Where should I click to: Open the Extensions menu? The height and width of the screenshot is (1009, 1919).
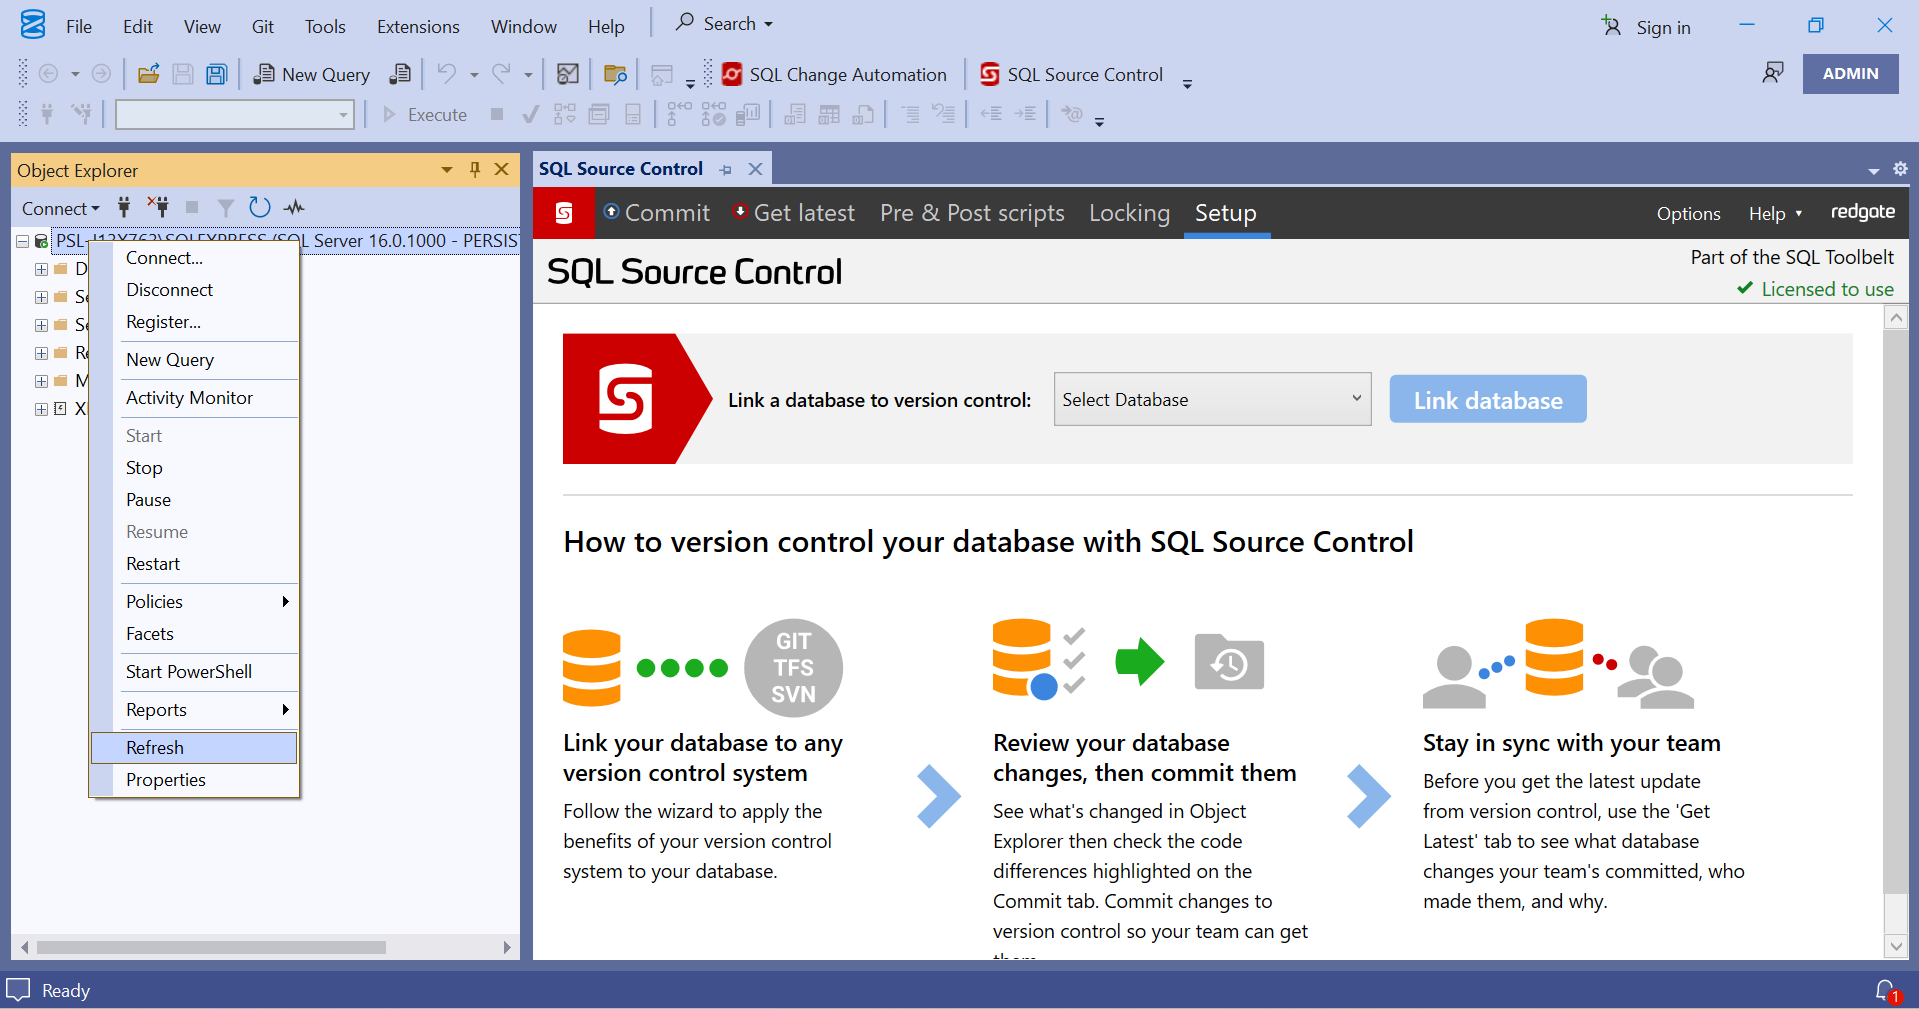pos(418,26)
